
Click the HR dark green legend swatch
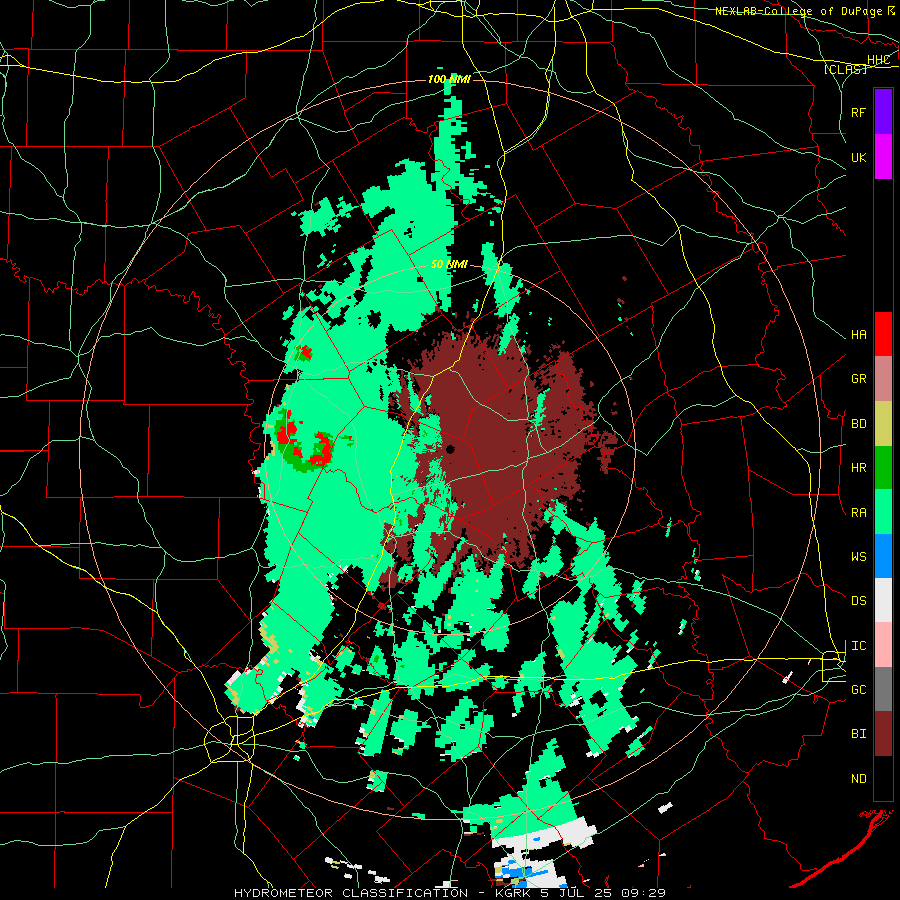tap(883, 467)
